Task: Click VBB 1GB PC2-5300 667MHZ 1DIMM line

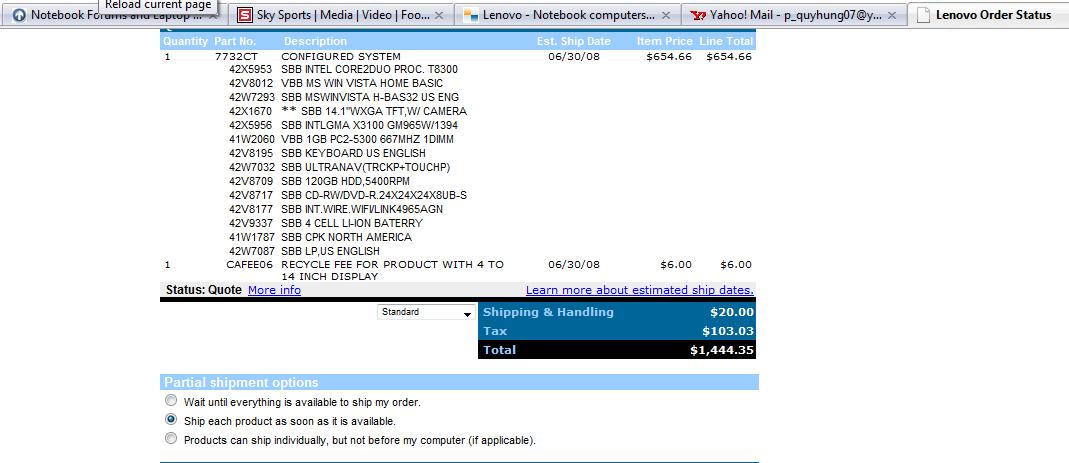Action: point(367,139)
